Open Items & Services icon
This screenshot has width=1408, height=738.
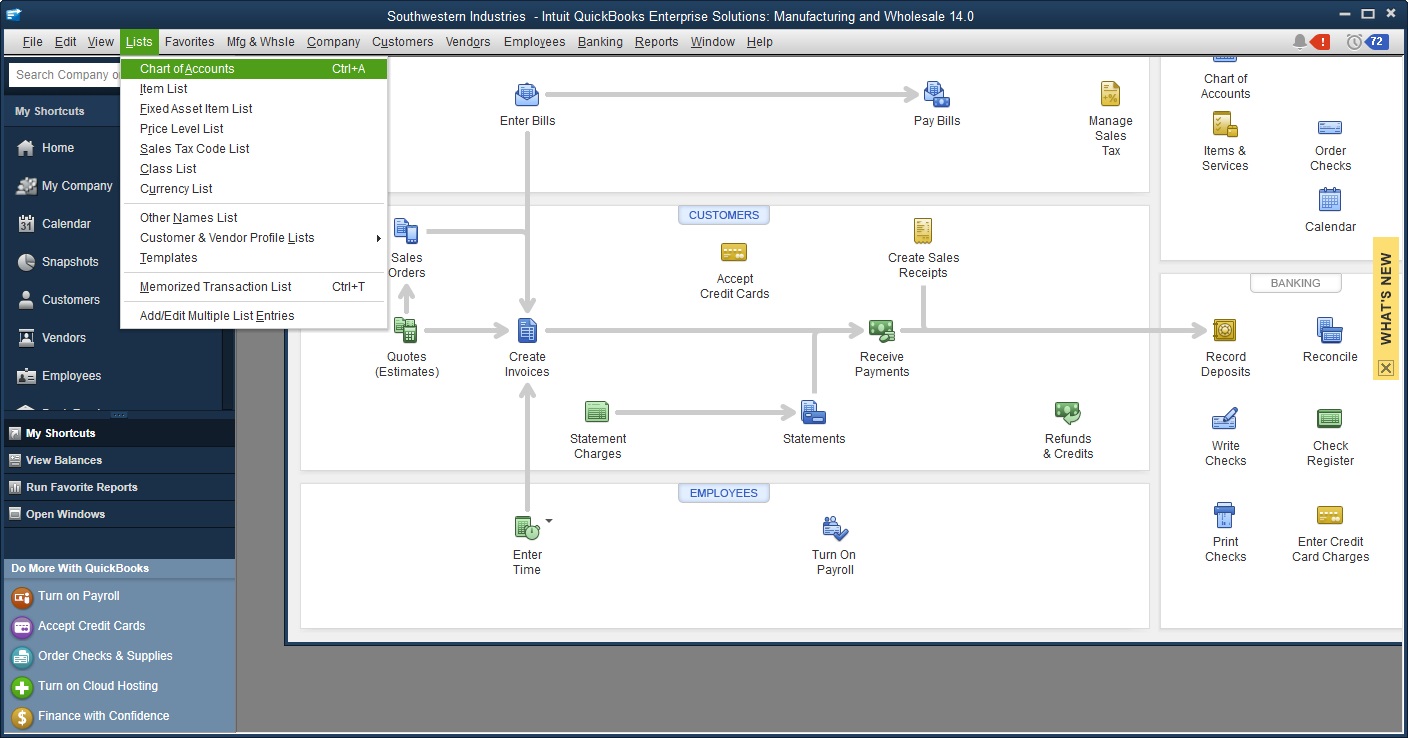[1225, 124]
